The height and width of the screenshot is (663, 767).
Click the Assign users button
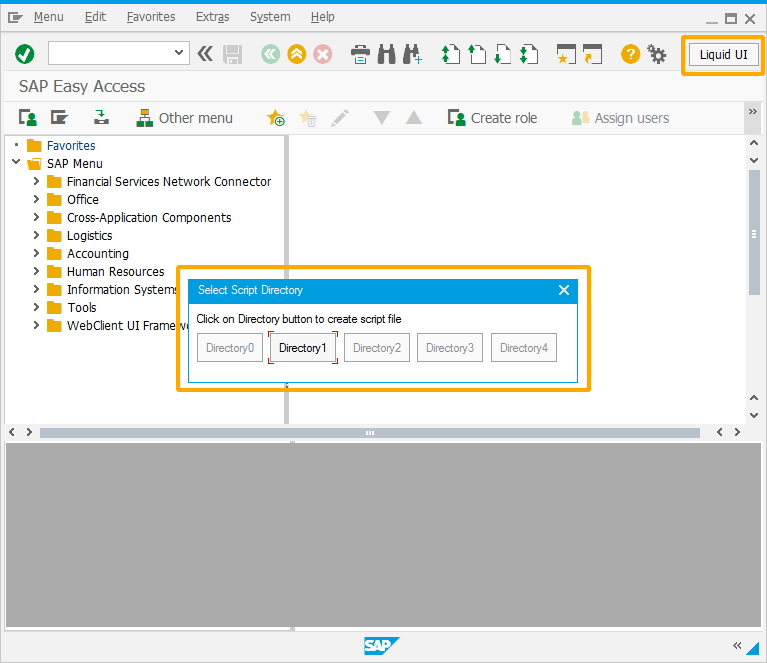(620, 118)
